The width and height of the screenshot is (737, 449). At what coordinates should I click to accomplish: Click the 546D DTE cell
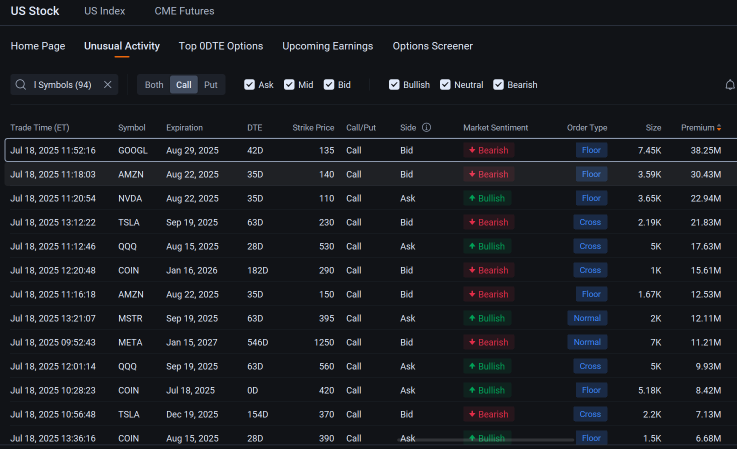tap(258, 342)
